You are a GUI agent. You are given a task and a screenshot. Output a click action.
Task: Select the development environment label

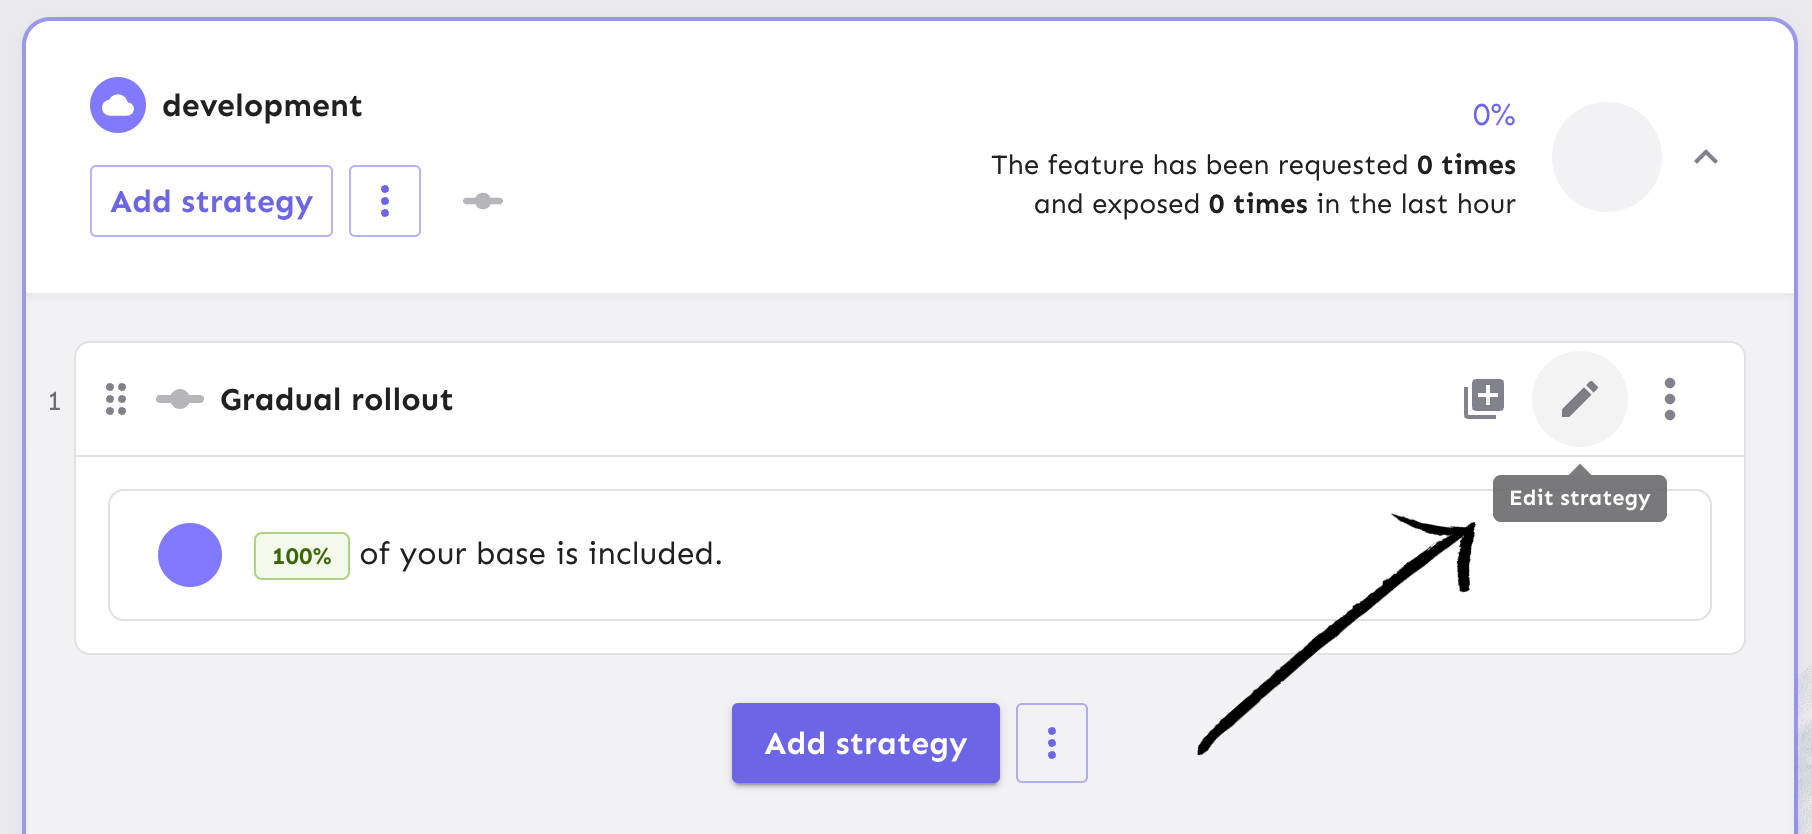(262, 104)
